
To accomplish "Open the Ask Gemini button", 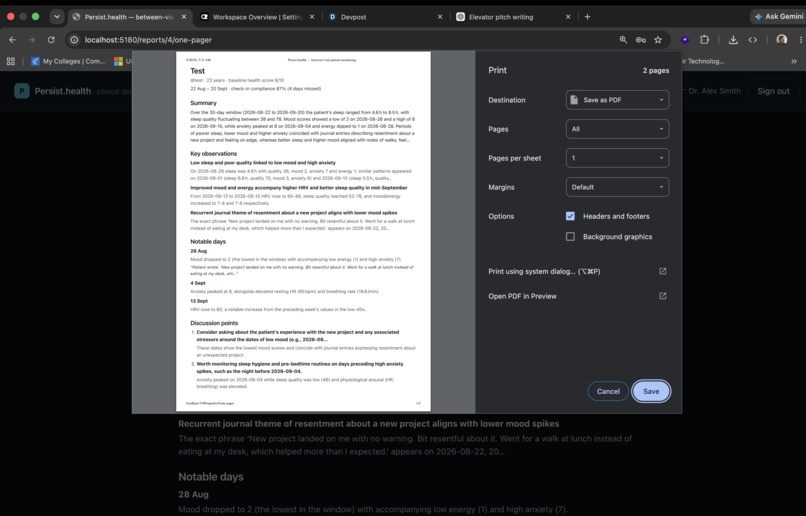I will 778,16.
